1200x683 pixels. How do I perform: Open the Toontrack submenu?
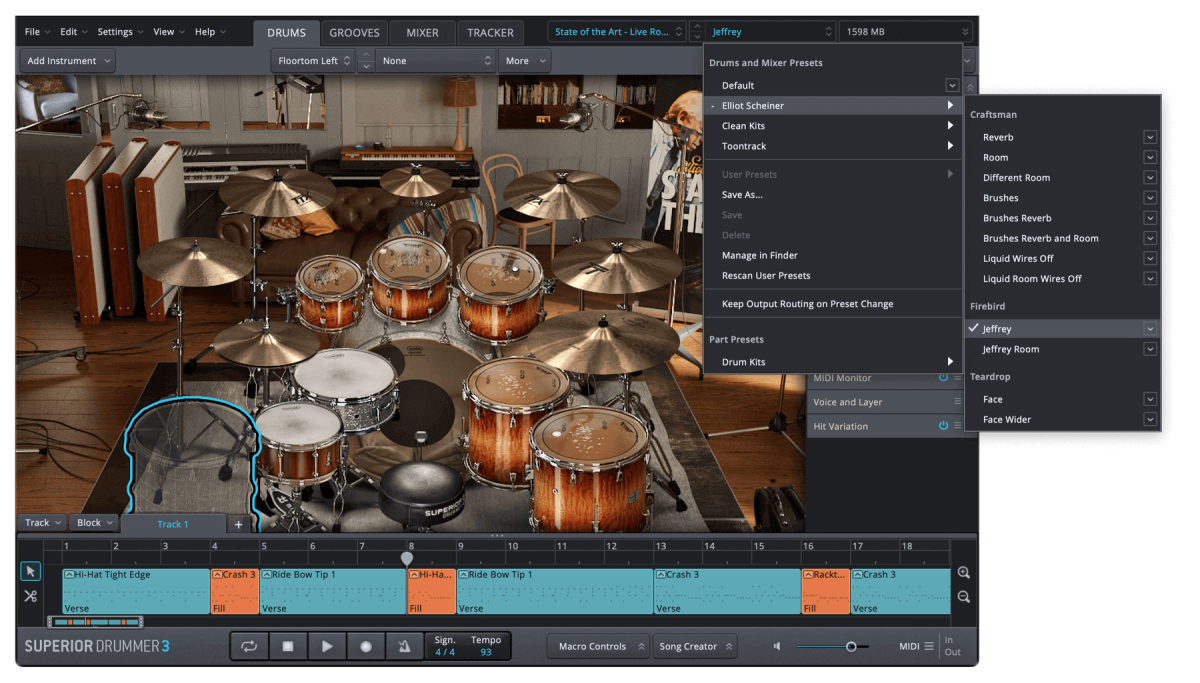(x=834, y=146)
